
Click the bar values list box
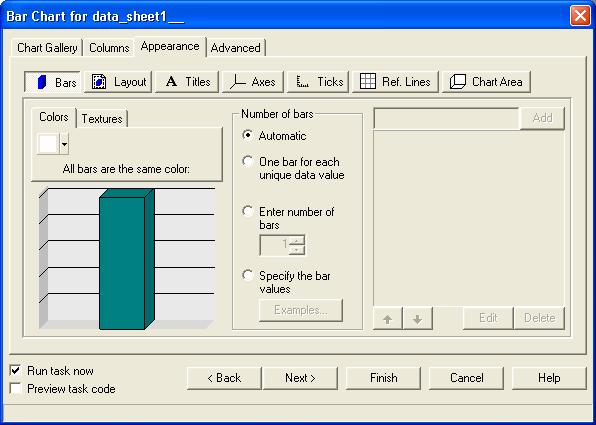[x=469, y=218]
